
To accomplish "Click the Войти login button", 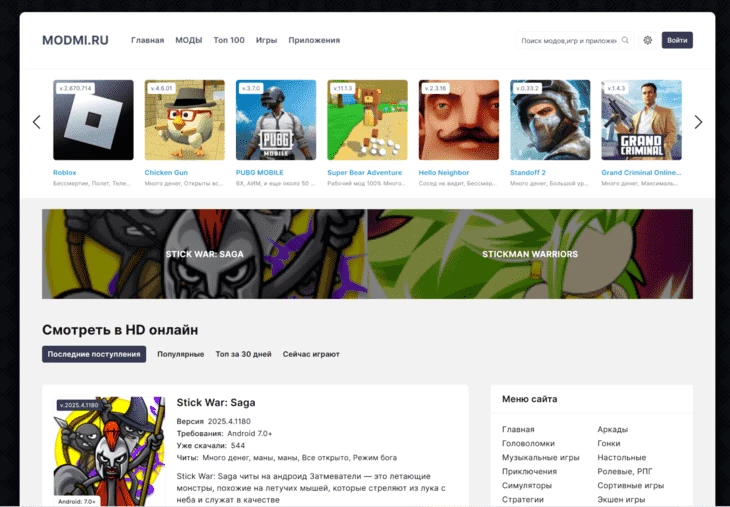I will point(677,40).
